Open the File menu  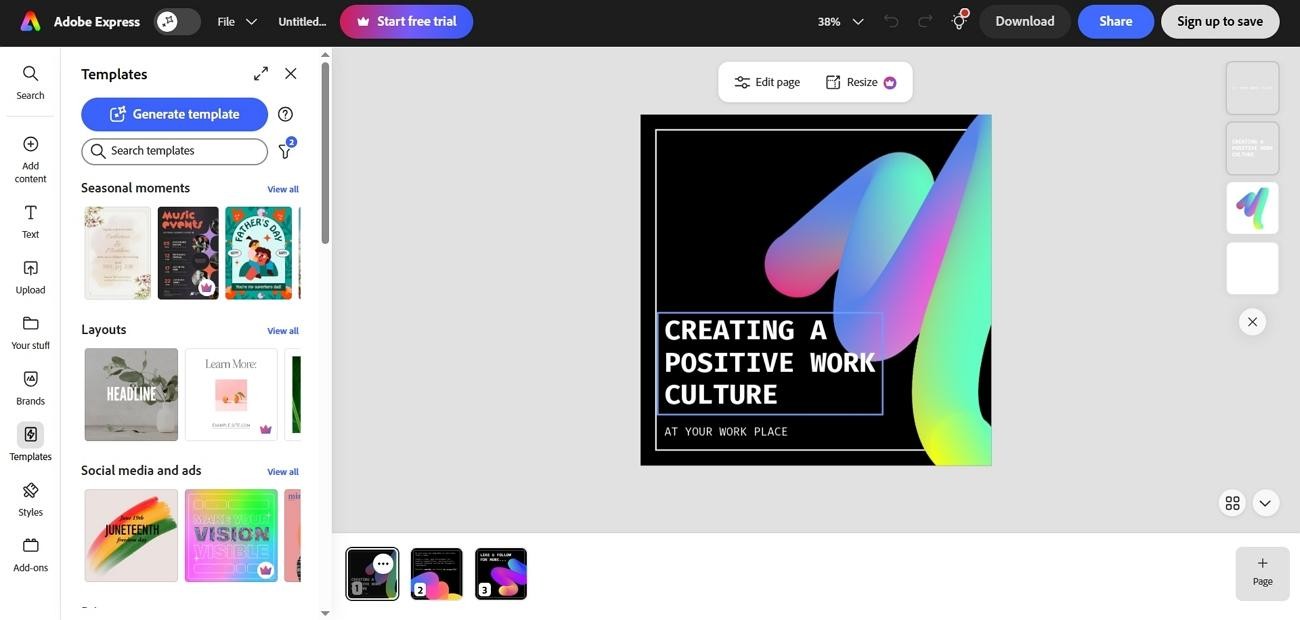click(x=226, y=21)
